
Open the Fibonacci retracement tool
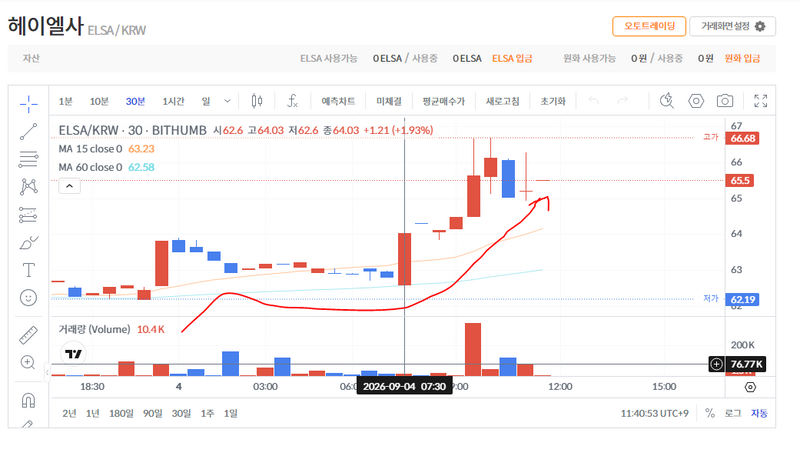[x=29, y=159]
